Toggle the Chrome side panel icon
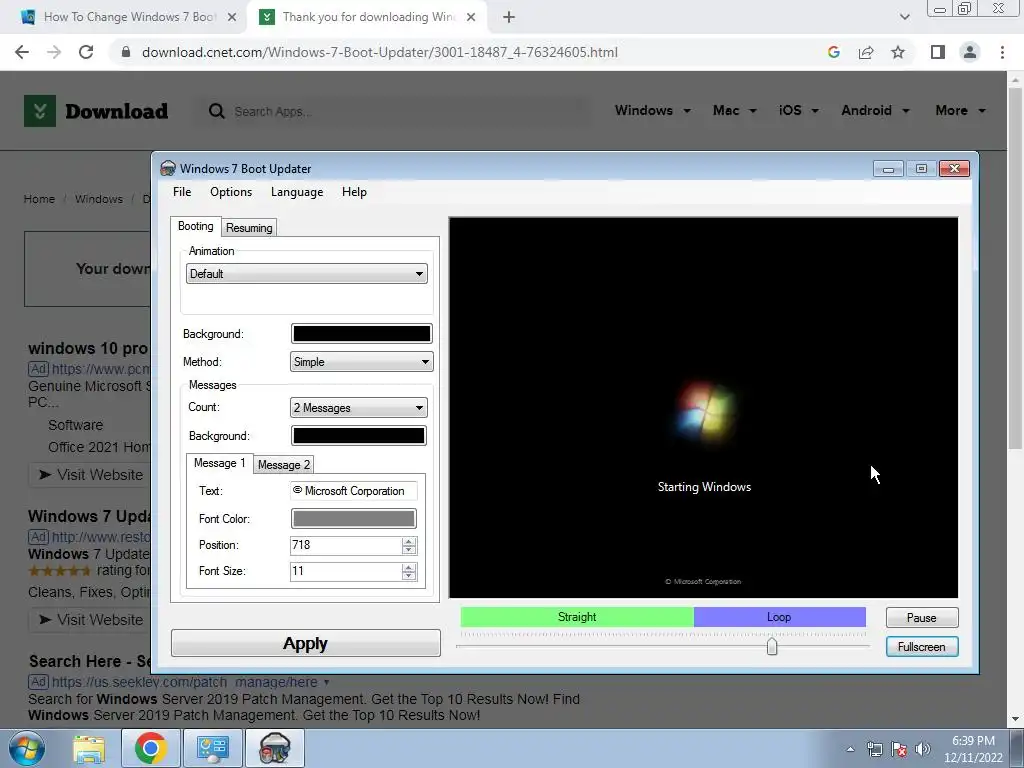This screenshot has height=768, width=1024. [938, 52]
